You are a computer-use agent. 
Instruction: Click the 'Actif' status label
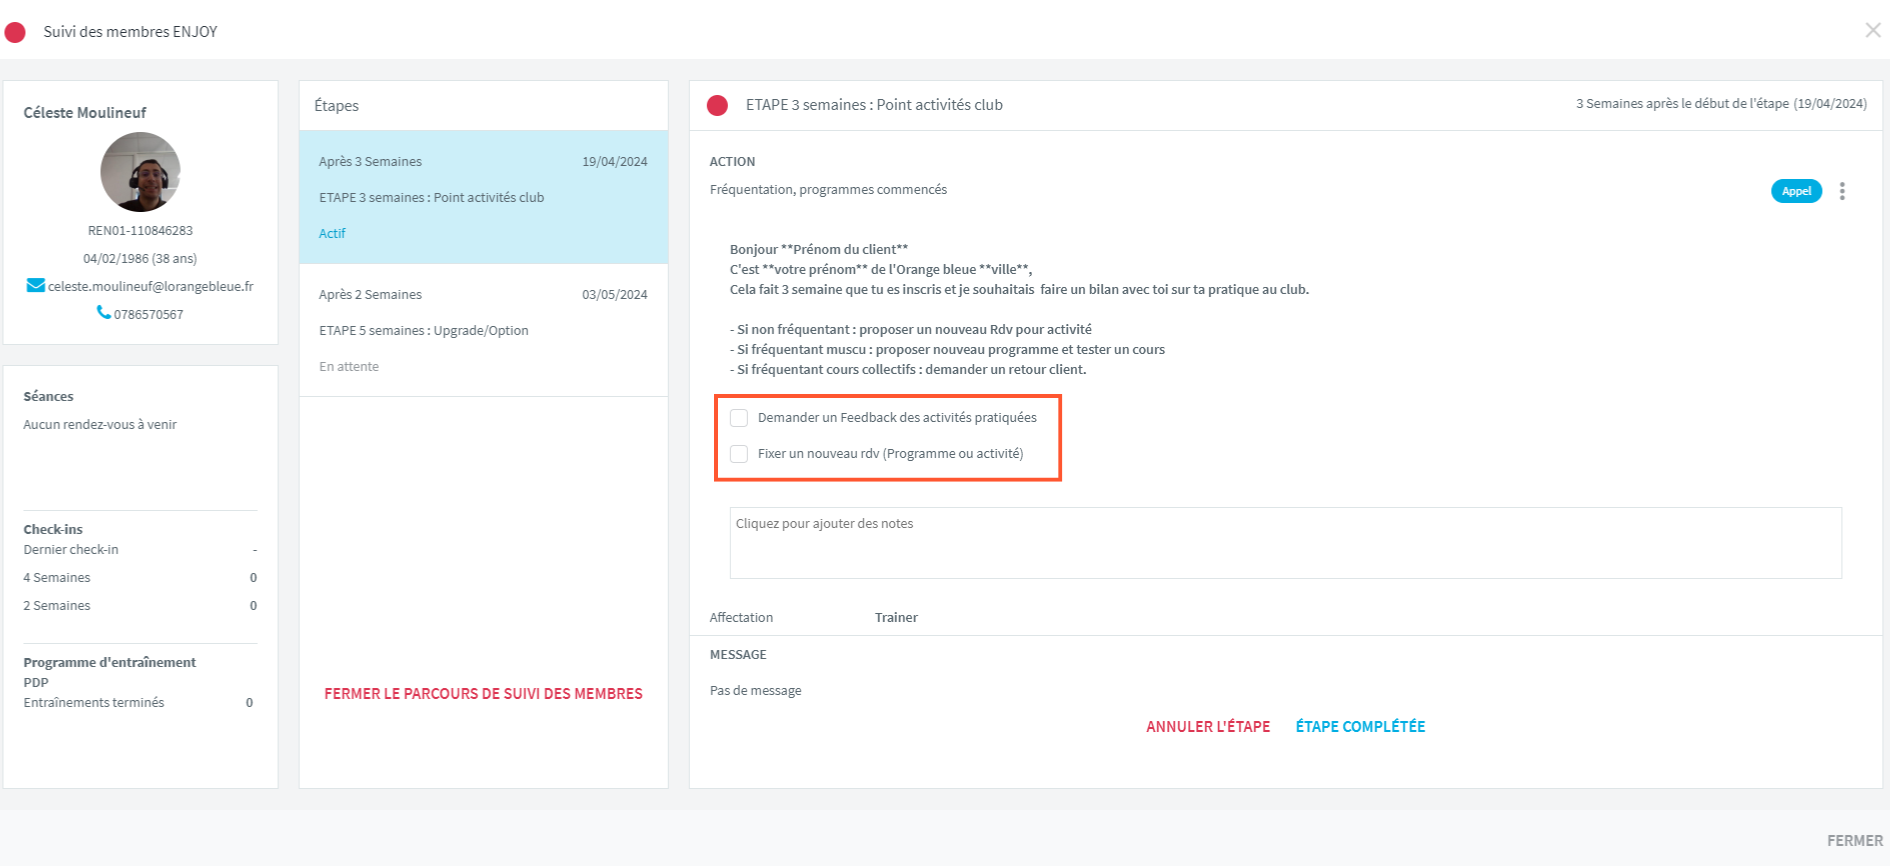pos(332,233)
